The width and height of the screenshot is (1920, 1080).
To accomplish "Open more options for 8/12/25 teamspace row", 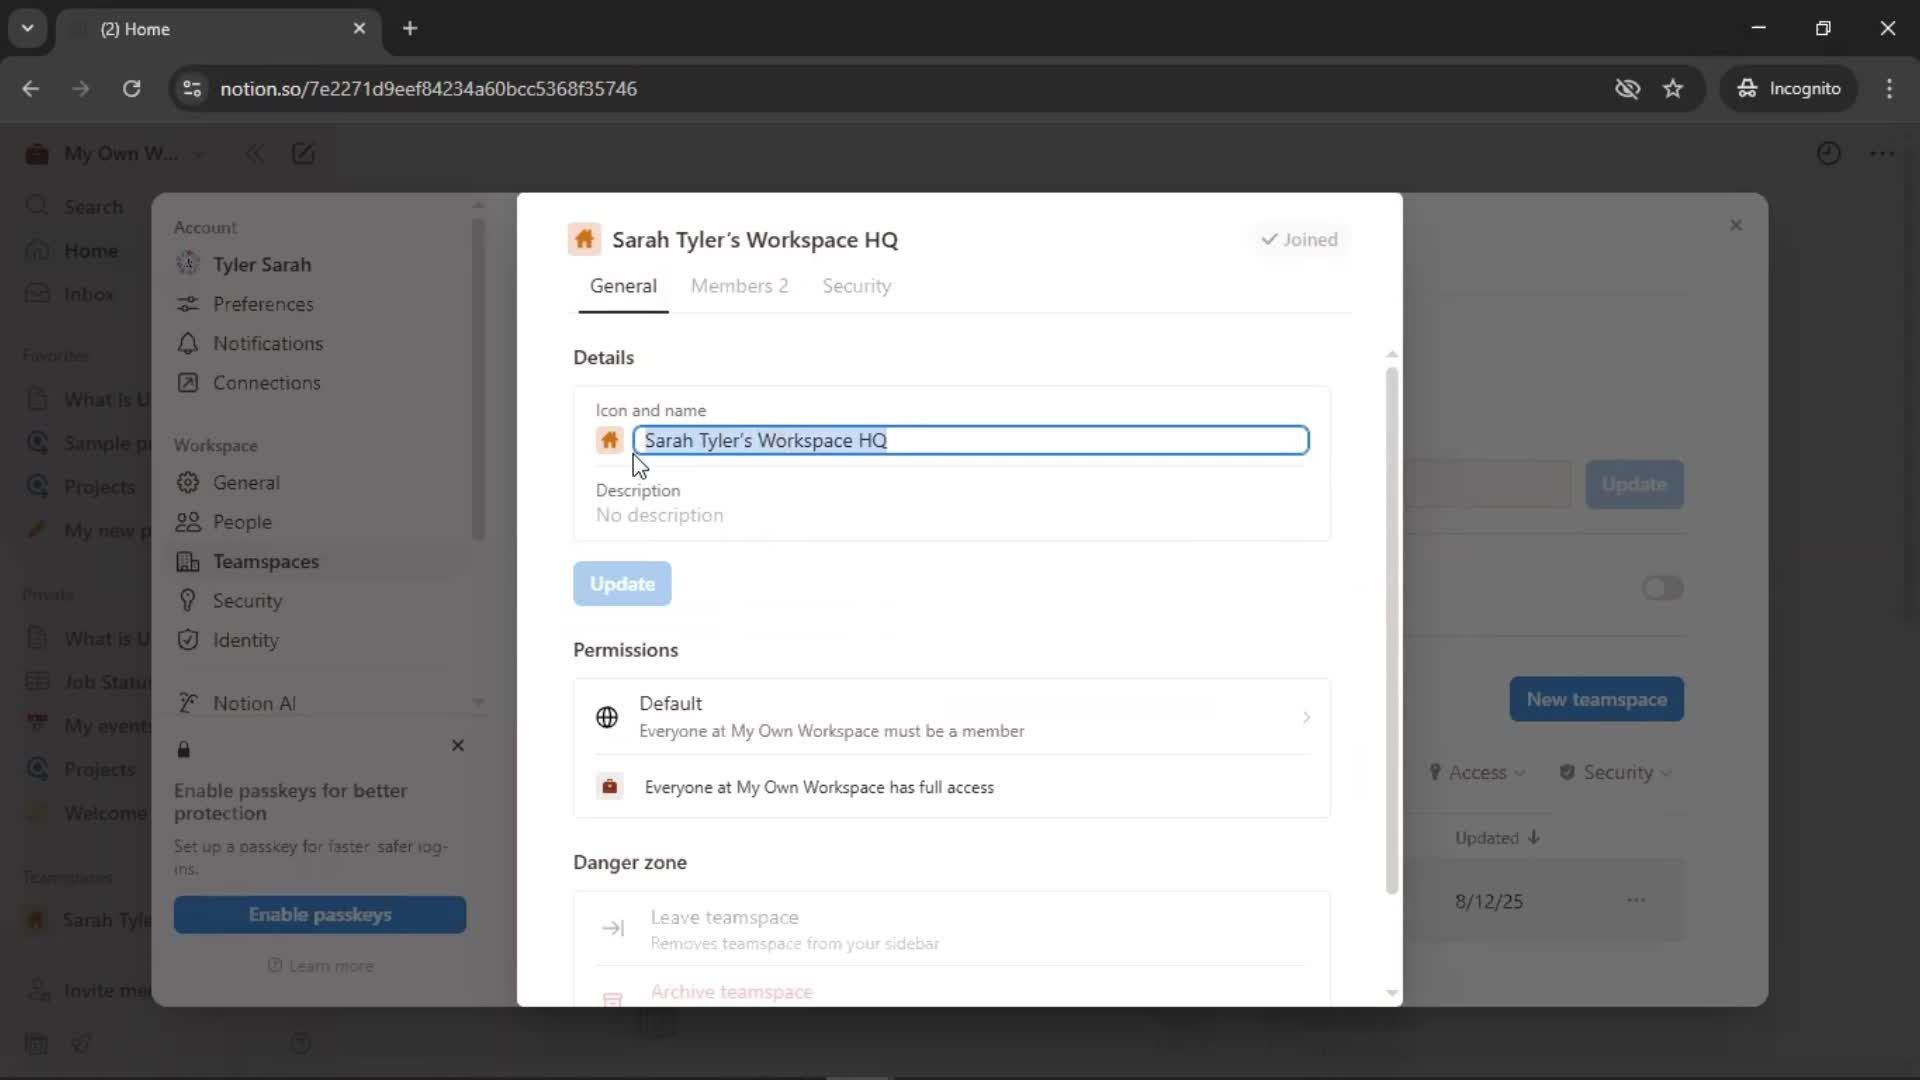I will tap(1636, 901).
